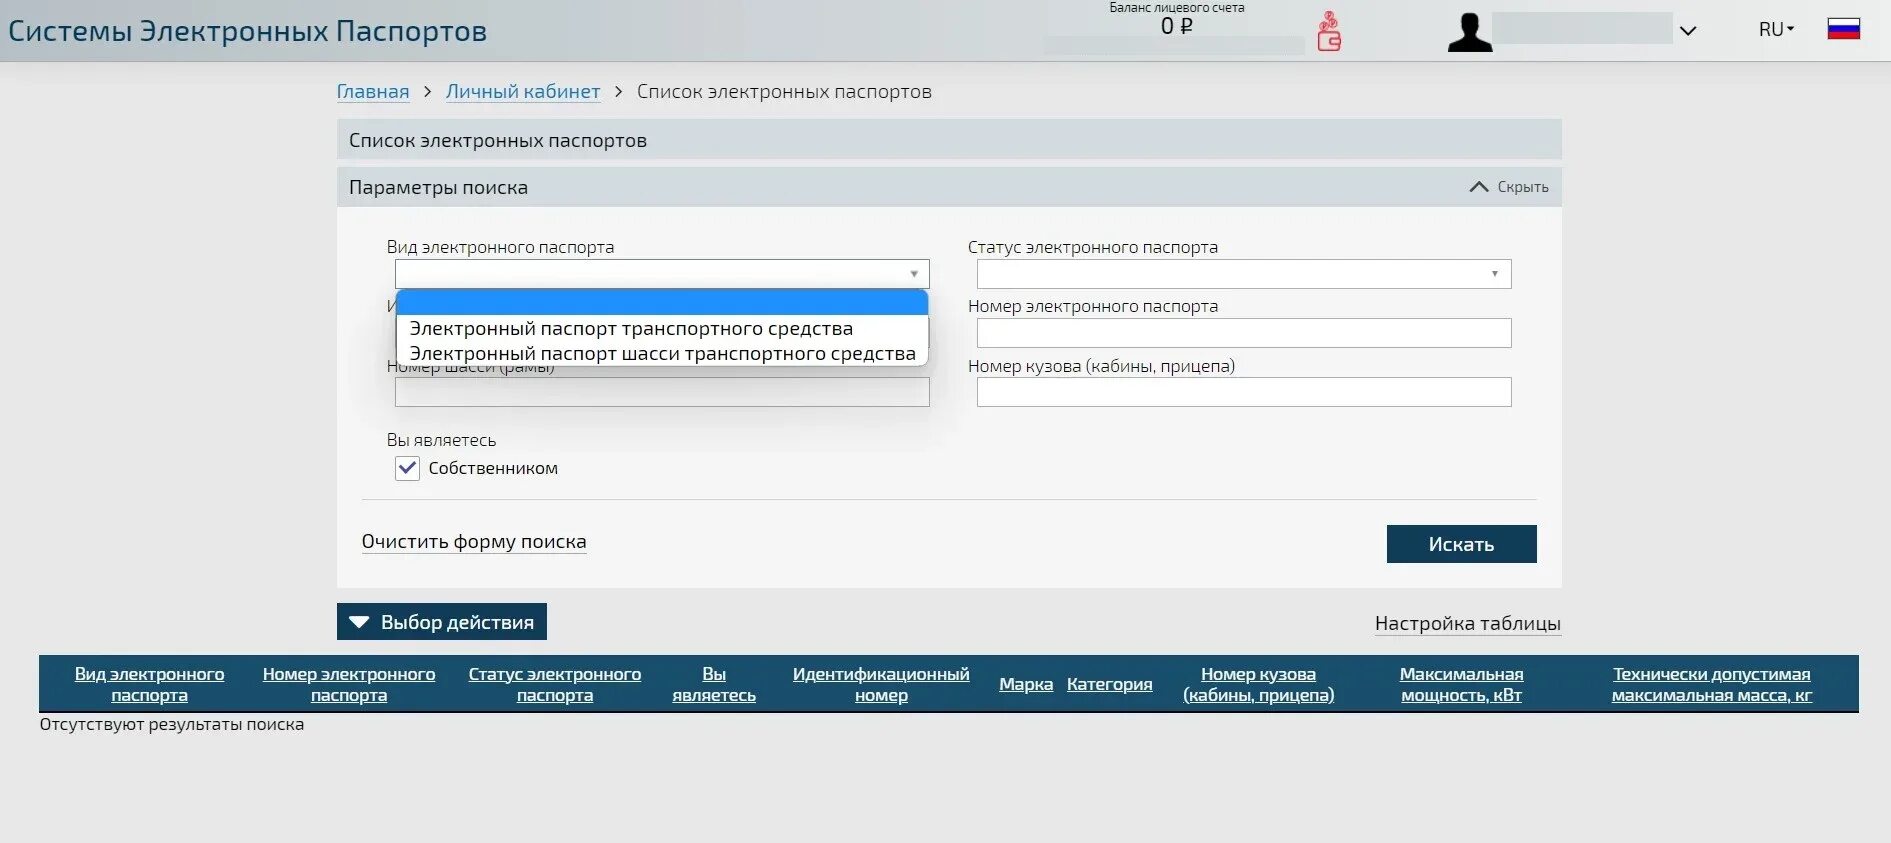The height and width of the screenshot is (843, 1891).
Task: Sort by Вы являетесь column header
Action: pos(714,684)
